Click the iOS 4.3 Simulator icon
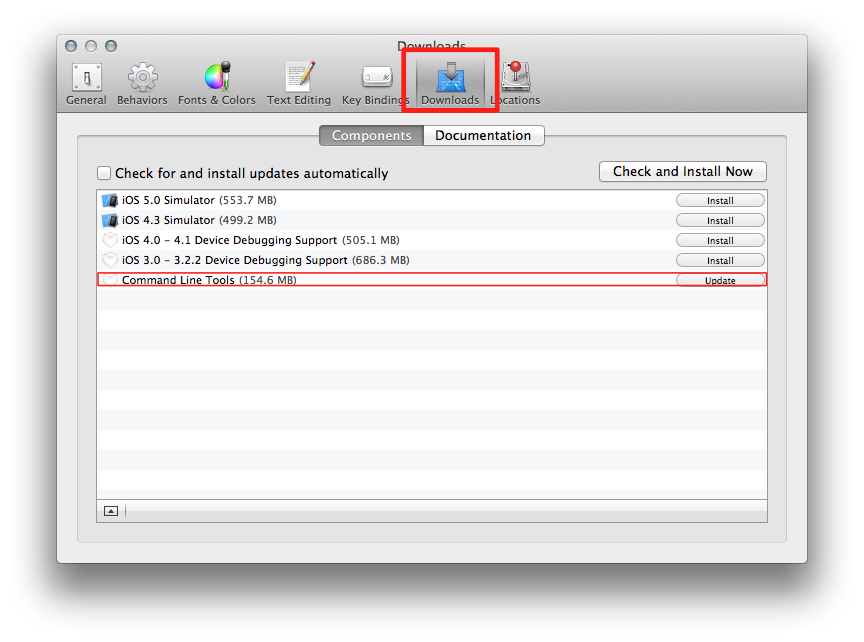The height and width of the screenshot is (642, 864). pyautogui.click(x=110, y=220)
